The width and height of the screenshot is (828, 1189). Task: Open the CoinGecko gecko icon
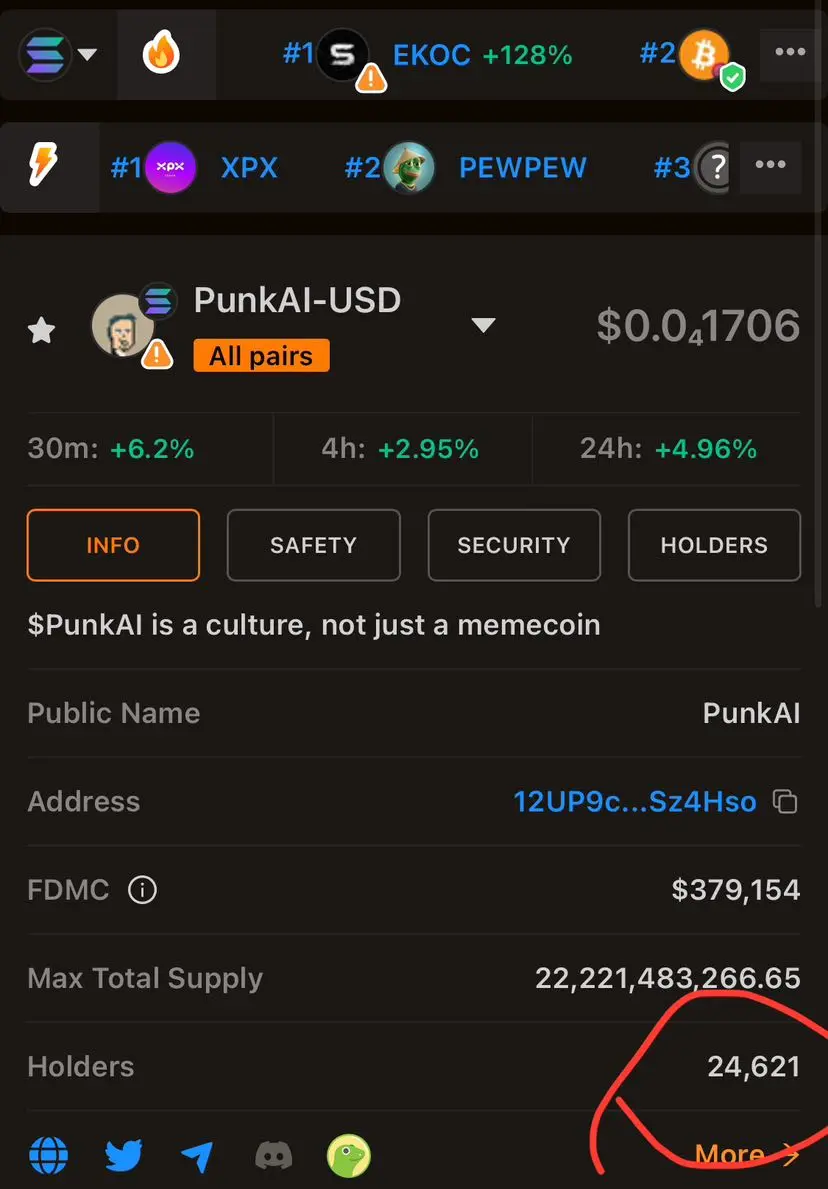348,1156
